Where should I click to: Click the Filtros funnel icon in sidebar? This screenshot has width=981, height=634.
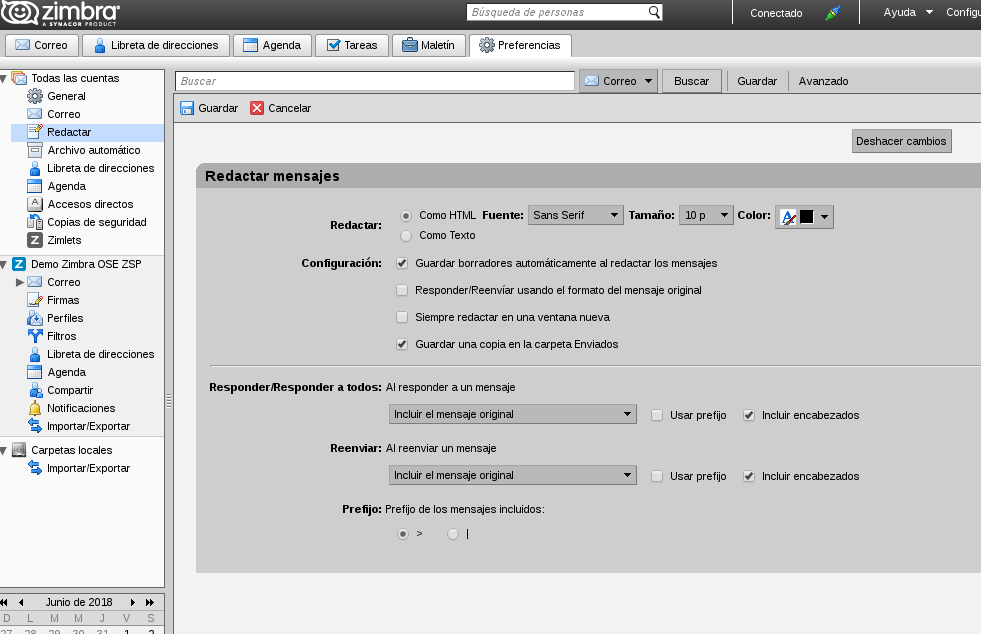click(35, 336)
